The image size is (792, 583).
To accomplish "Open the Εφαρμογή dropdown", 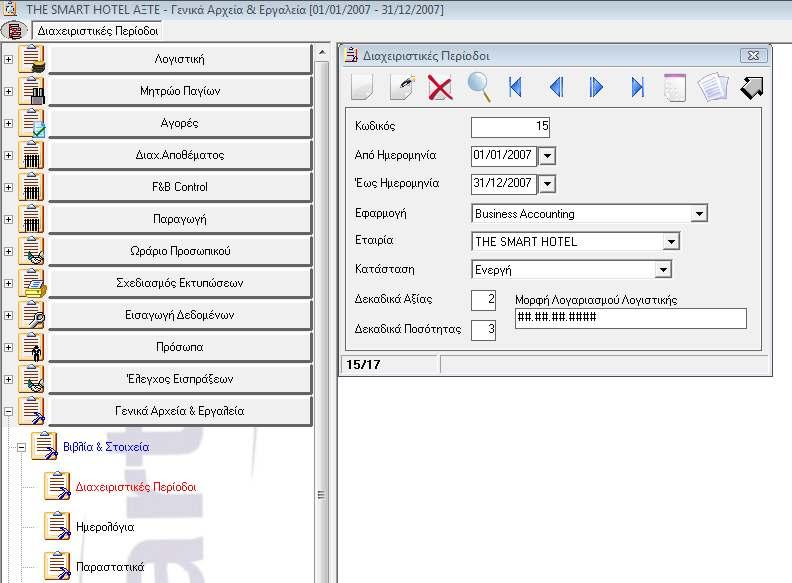I will tap(699, 214).
